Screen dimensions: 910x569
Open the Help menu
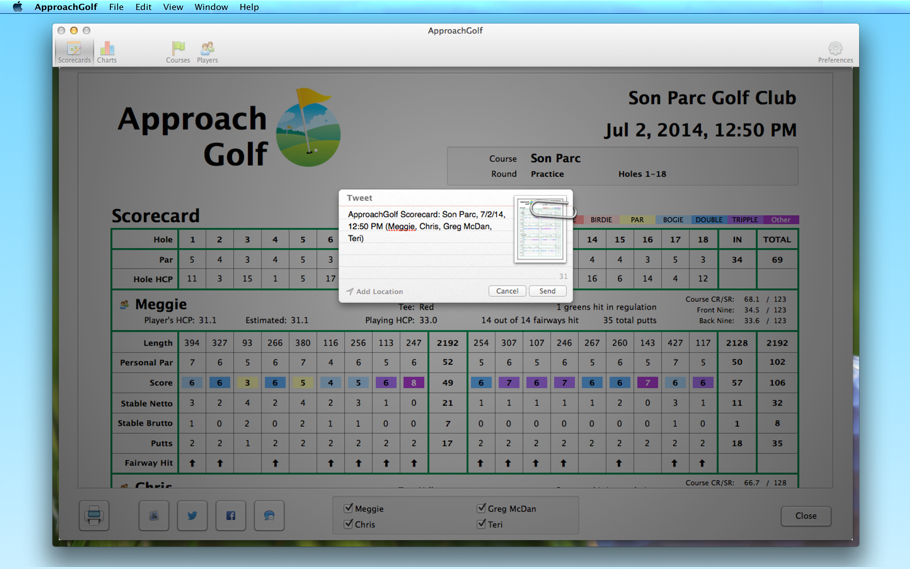(x=249, y=7)
